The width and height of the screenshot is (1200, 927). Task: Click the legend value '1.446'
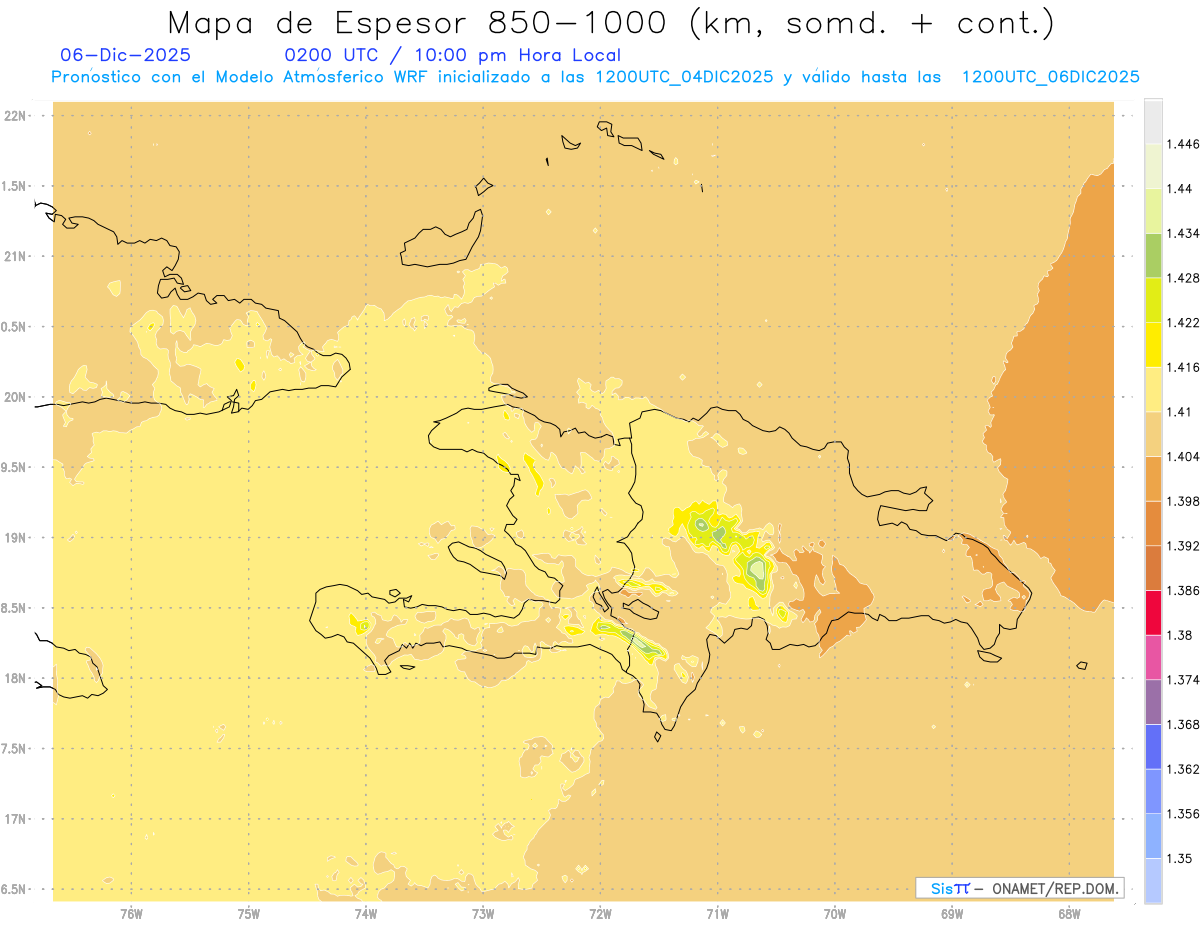point(1183,144)
